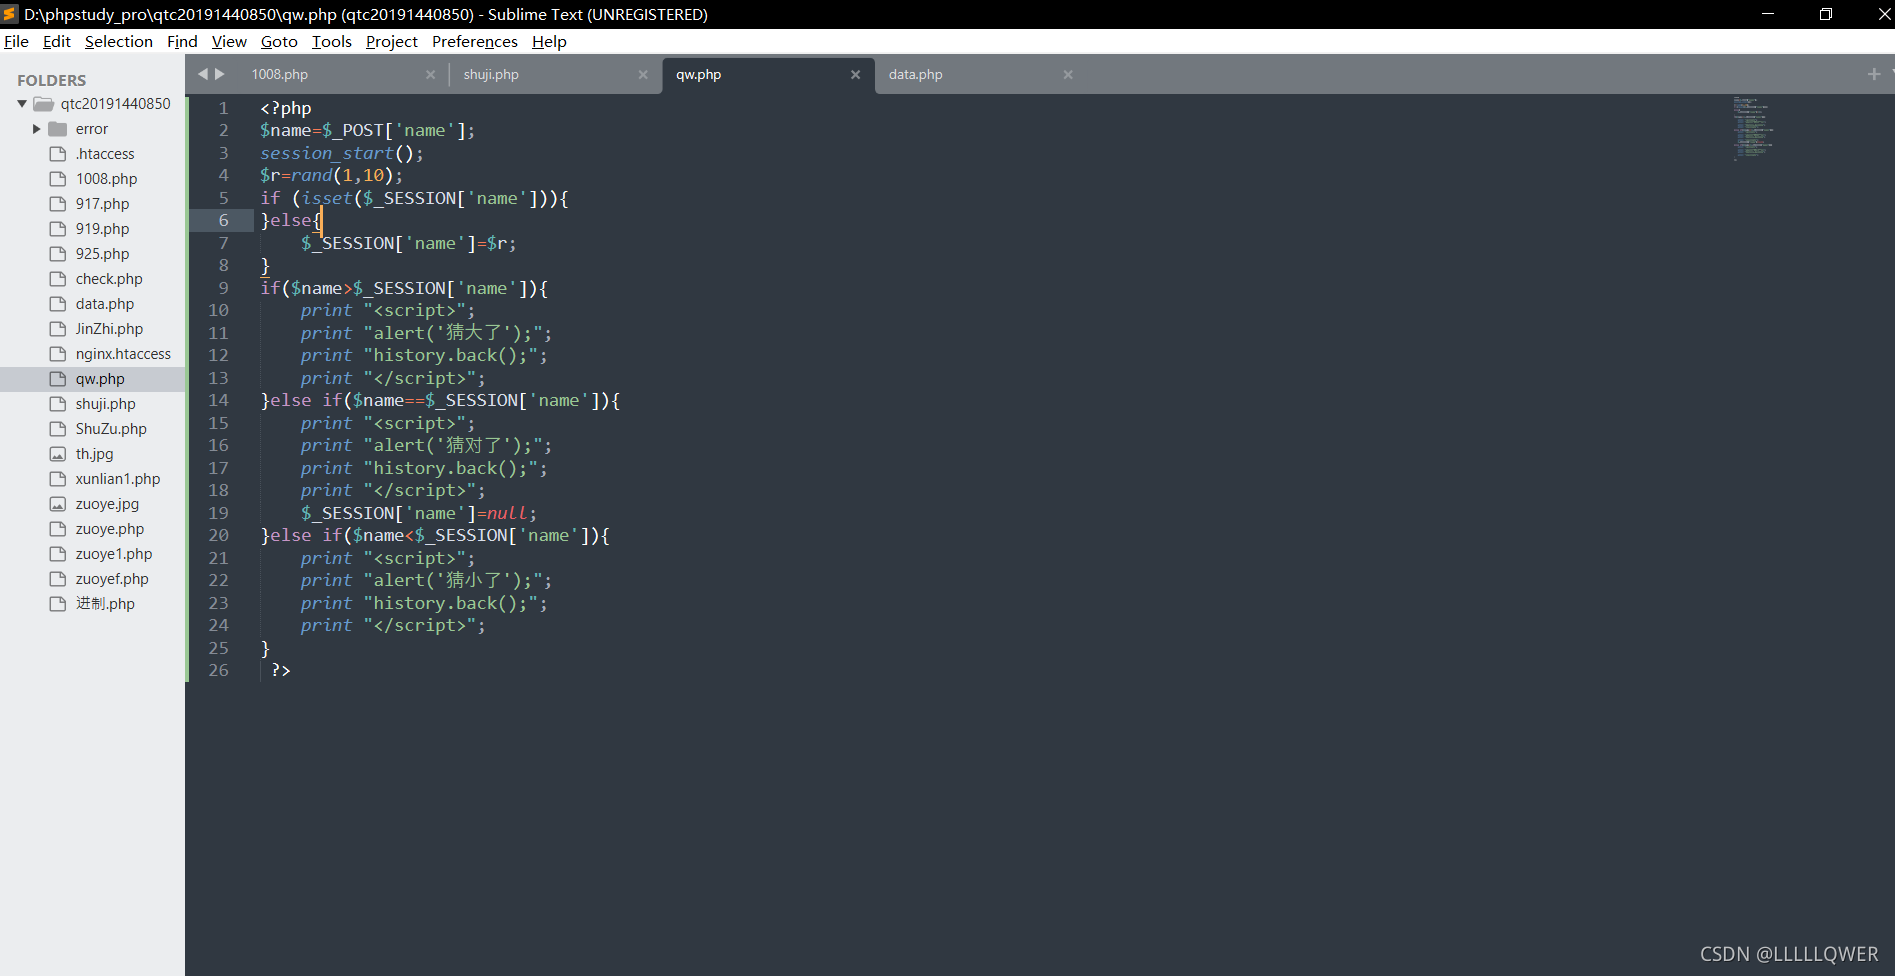Open .htaccess in the sidebar

(105, 154)
